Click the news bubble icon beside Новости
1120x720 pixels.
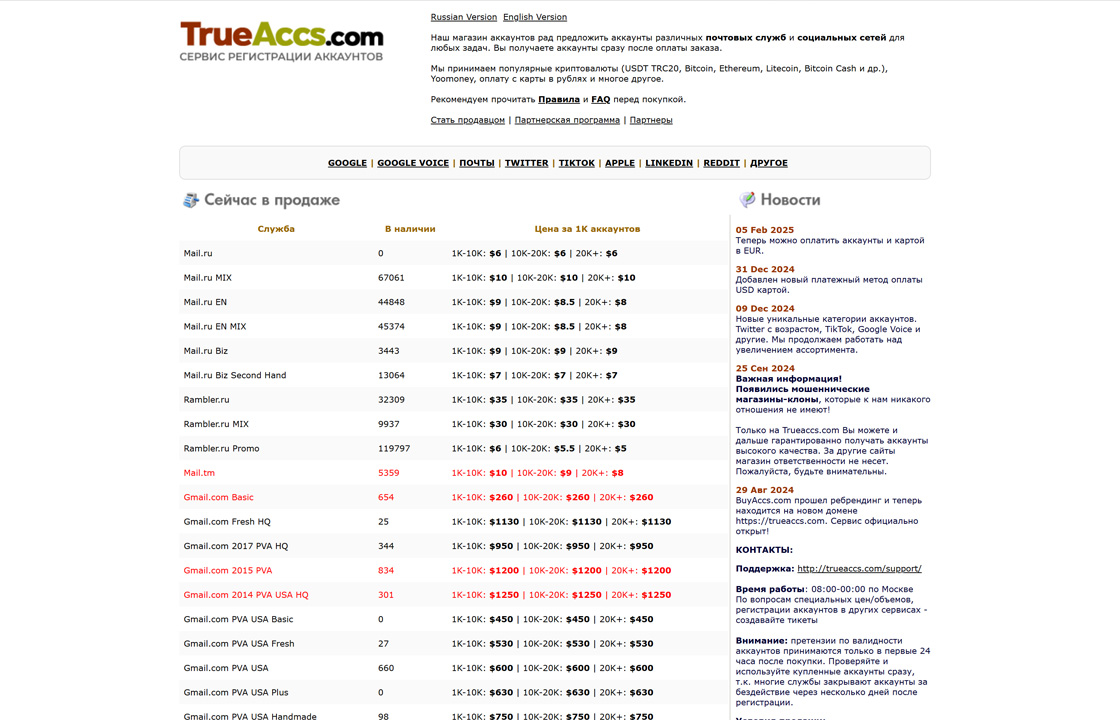(x=747, y=199)
